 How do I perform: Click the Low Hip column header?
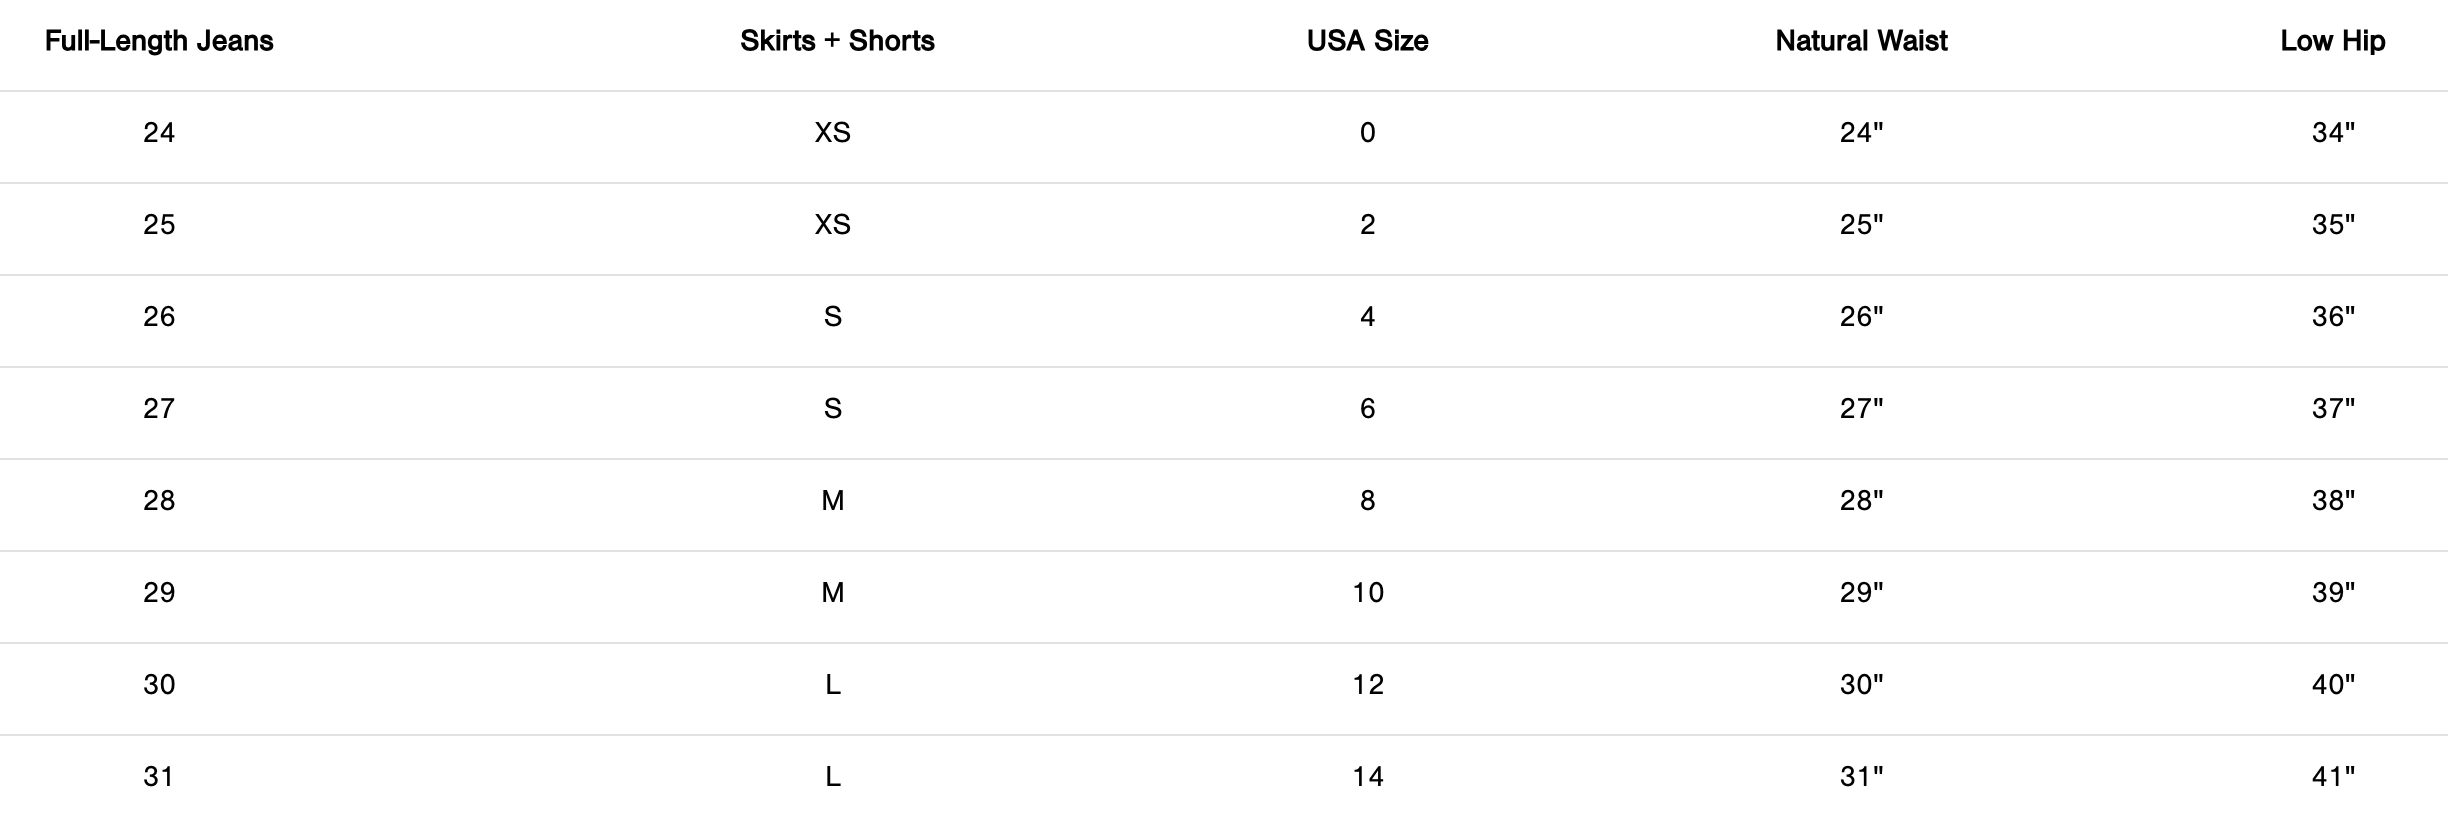pyautogui.click(x=2332, y=41)
